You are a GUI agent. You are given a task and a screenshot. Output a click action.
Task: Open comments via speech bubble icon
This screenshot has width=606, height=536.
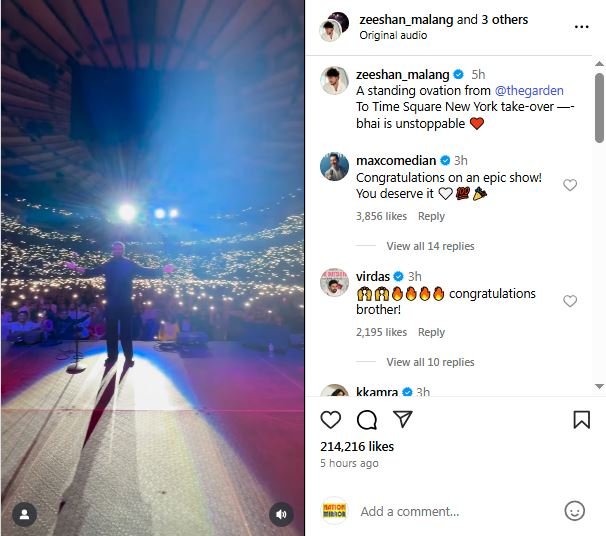click(x=367, y=420)
